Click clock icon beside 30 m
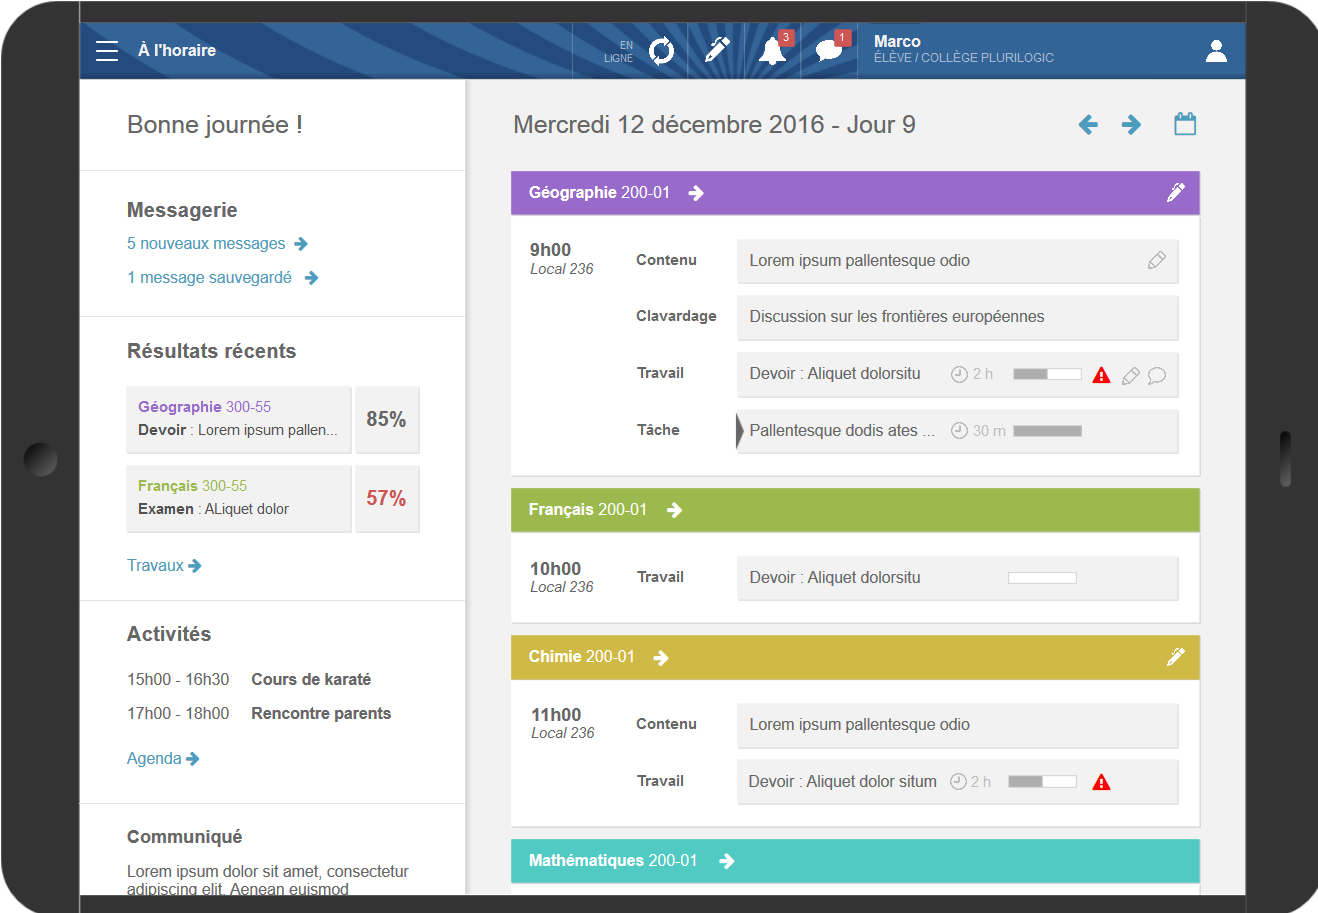The width and height of the screenshot is (1318, 913). click(x=959, y=431)
